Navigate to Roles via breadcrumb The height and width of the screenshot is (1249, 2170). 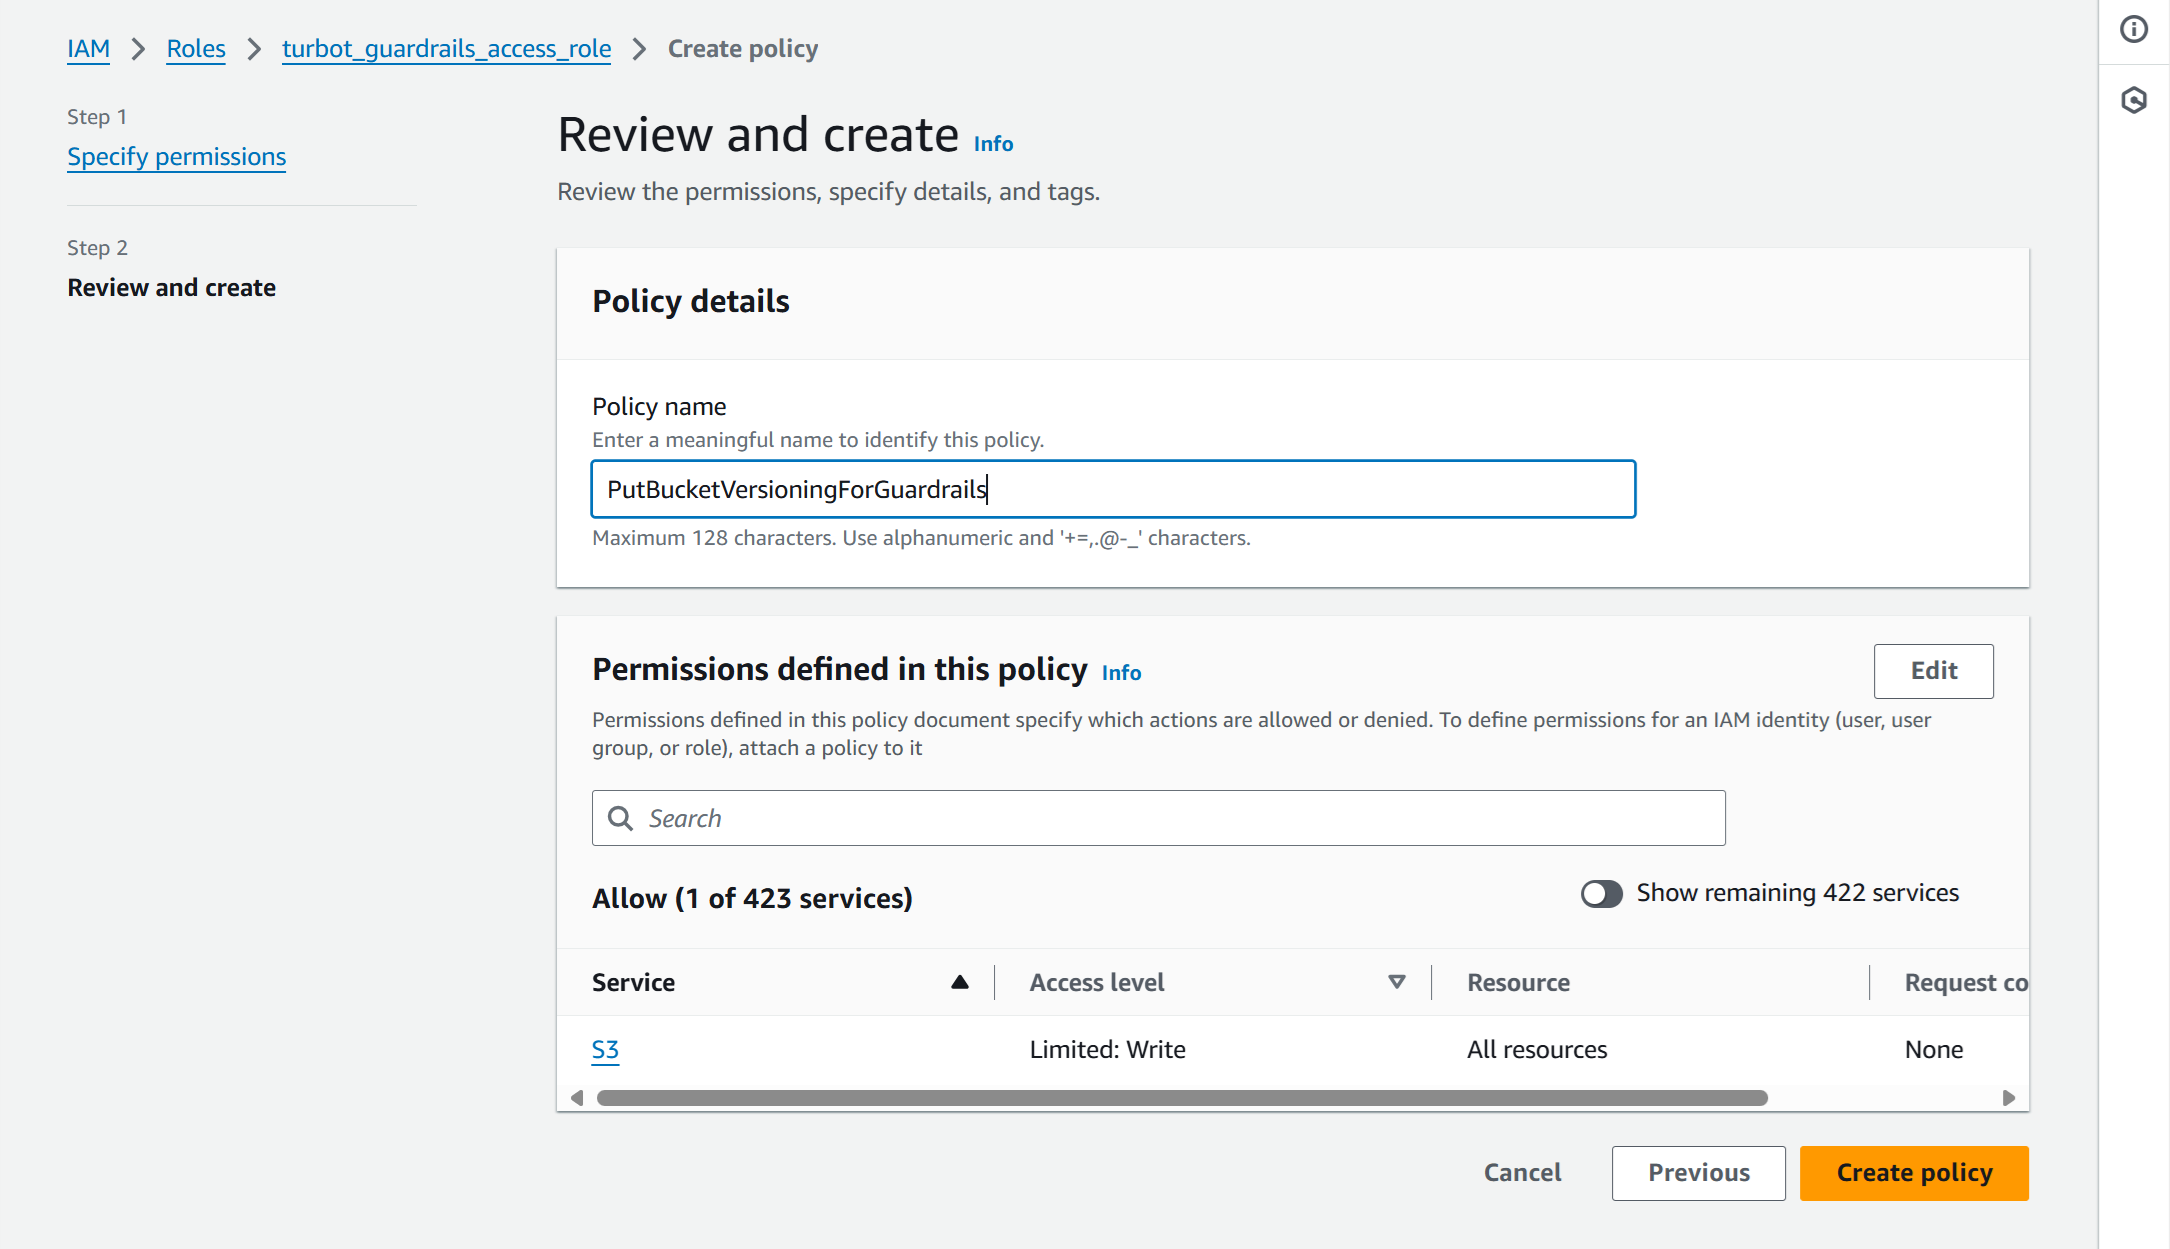tap(195, 48)
